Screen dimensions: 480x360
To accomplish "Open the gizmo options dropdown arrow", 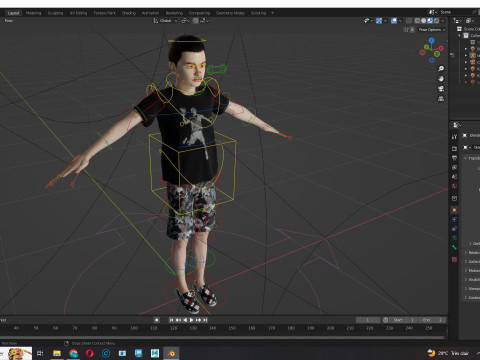I will pos(385,21).
